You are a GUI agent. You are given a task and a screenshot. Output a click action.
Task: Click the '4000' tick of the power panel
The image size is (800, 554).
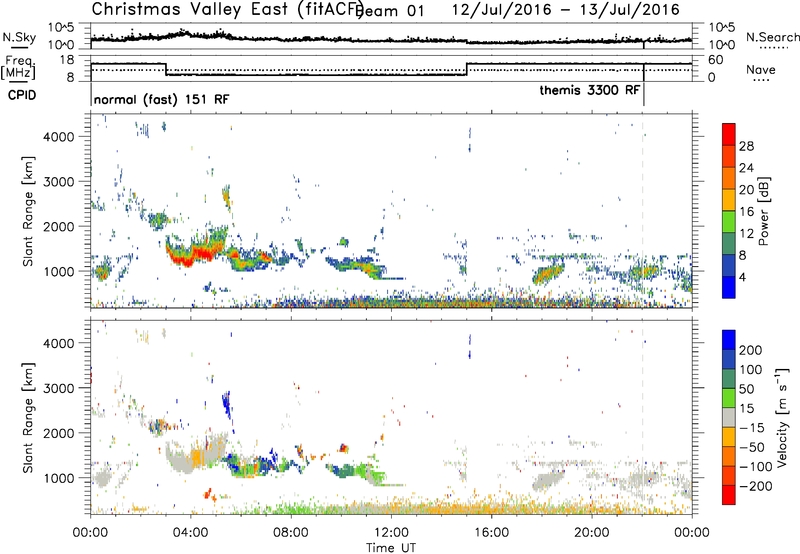pyautogui.click(x=58, y=137)
